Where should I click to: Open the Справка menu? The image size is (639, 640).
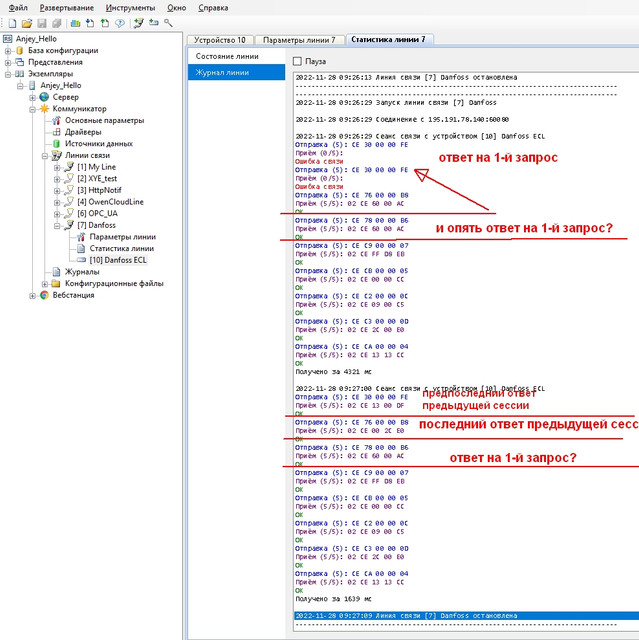(x=213, y=8)
